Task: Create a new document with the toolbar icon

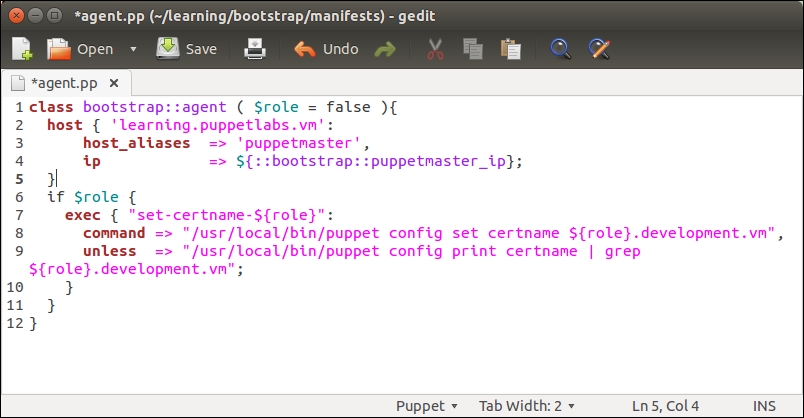Action: 22,49
